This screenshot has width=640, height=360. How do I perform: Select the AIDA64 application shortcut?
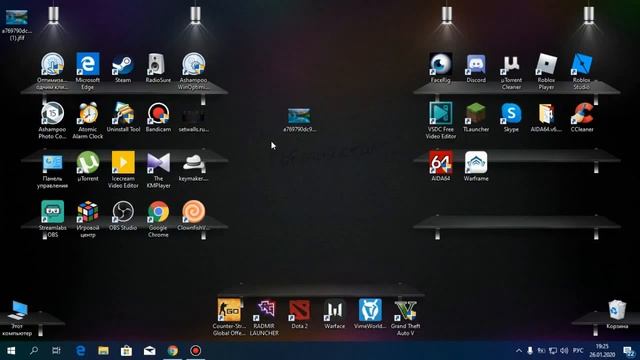[440, 166]
